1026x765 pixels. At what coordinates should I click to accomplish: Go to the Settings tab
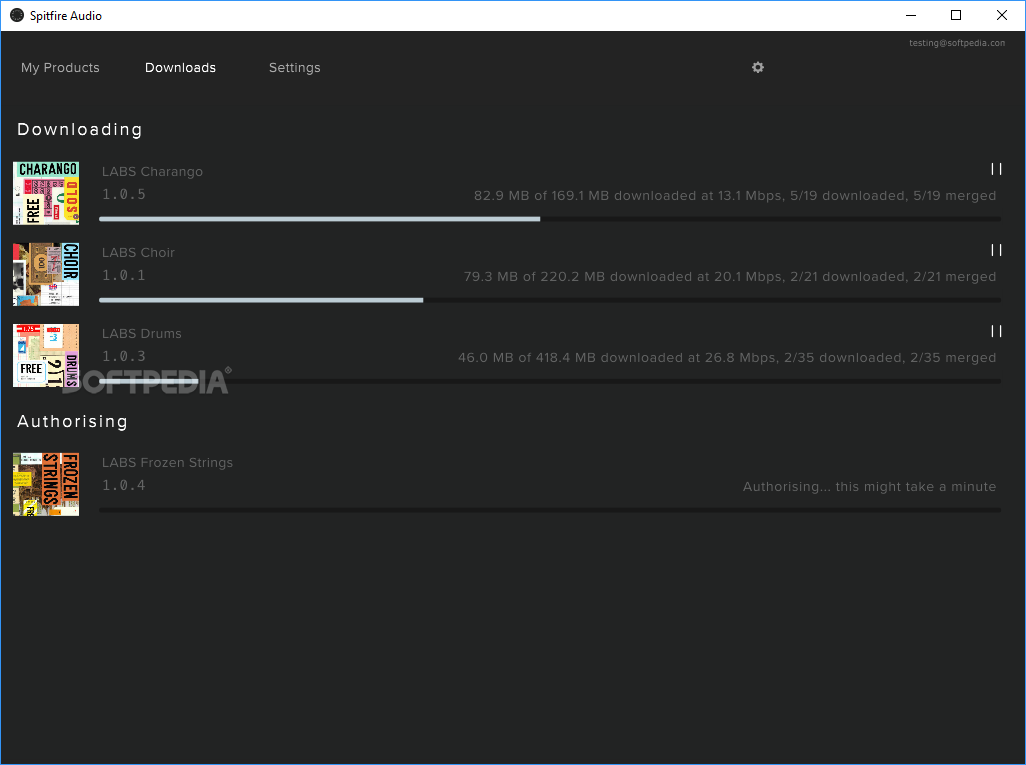pos(294,67)
